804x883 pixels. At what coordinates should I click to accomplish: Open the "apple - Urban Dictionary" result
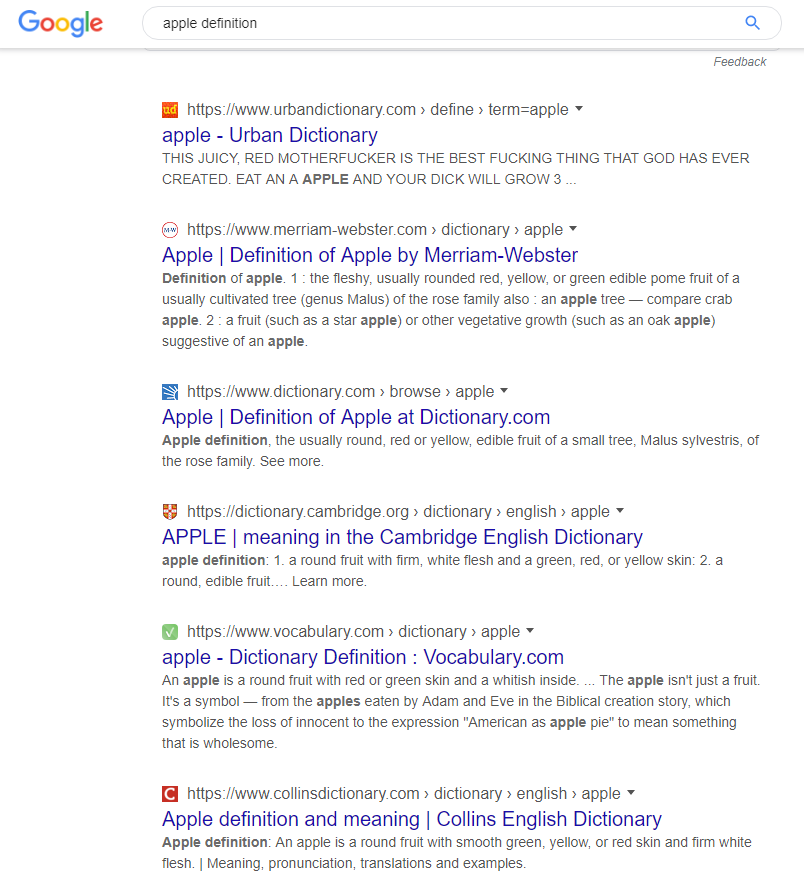[x=270, y=135]
